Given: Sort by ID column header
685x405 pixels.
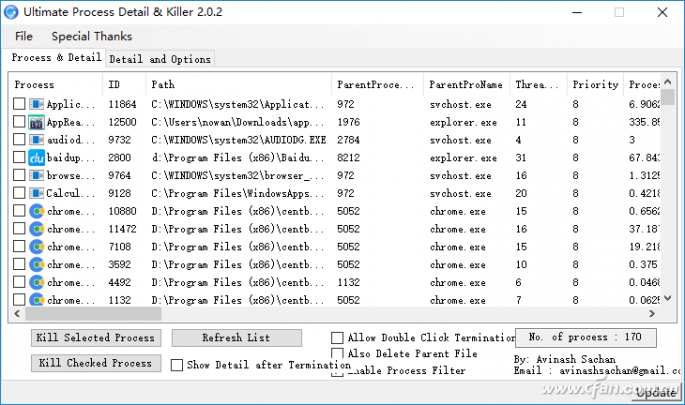Looking at the screenshot, I should click(x=125, y=84).
